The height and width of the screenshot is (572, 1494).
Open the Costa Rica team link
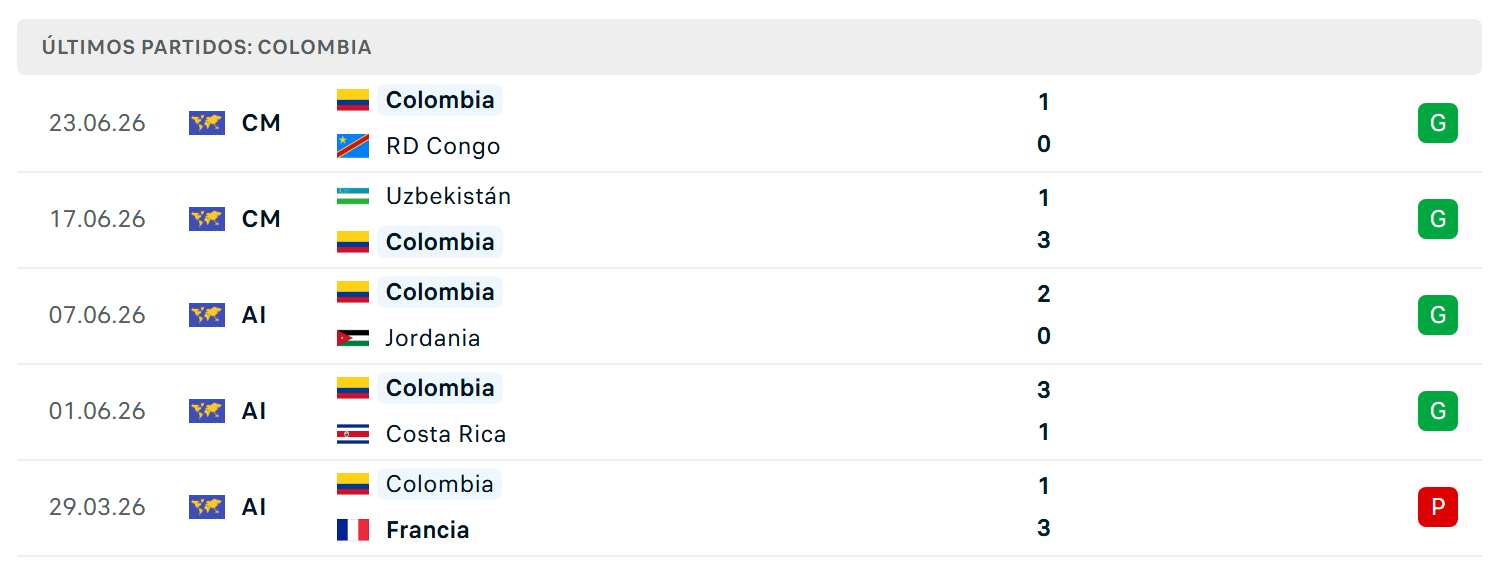(x=446, y=434)
